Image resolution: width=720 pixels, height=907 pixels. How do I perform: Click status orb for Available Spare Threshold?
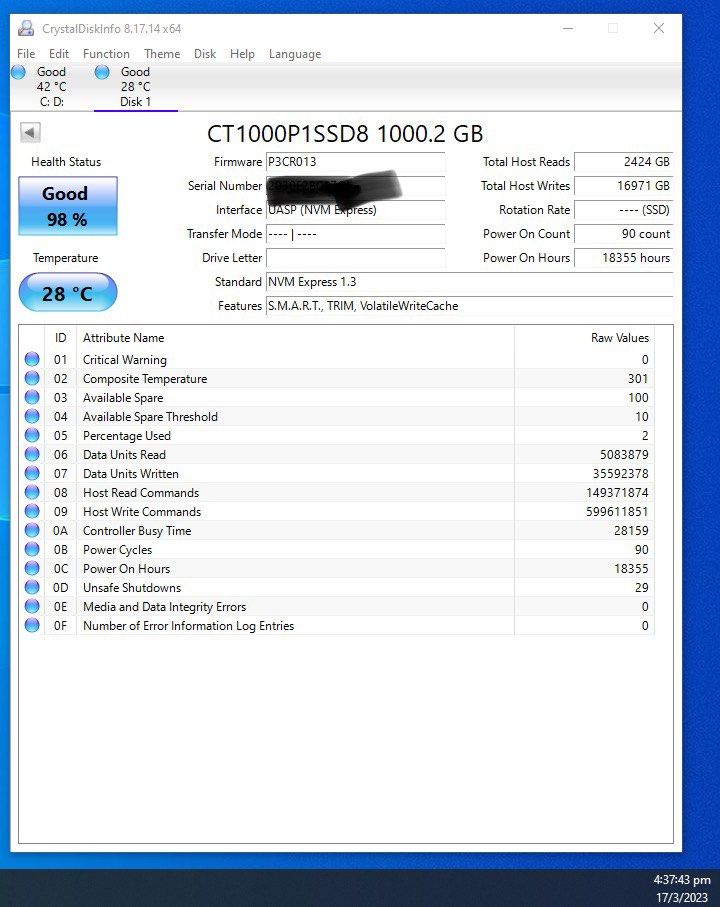[32, 416]
